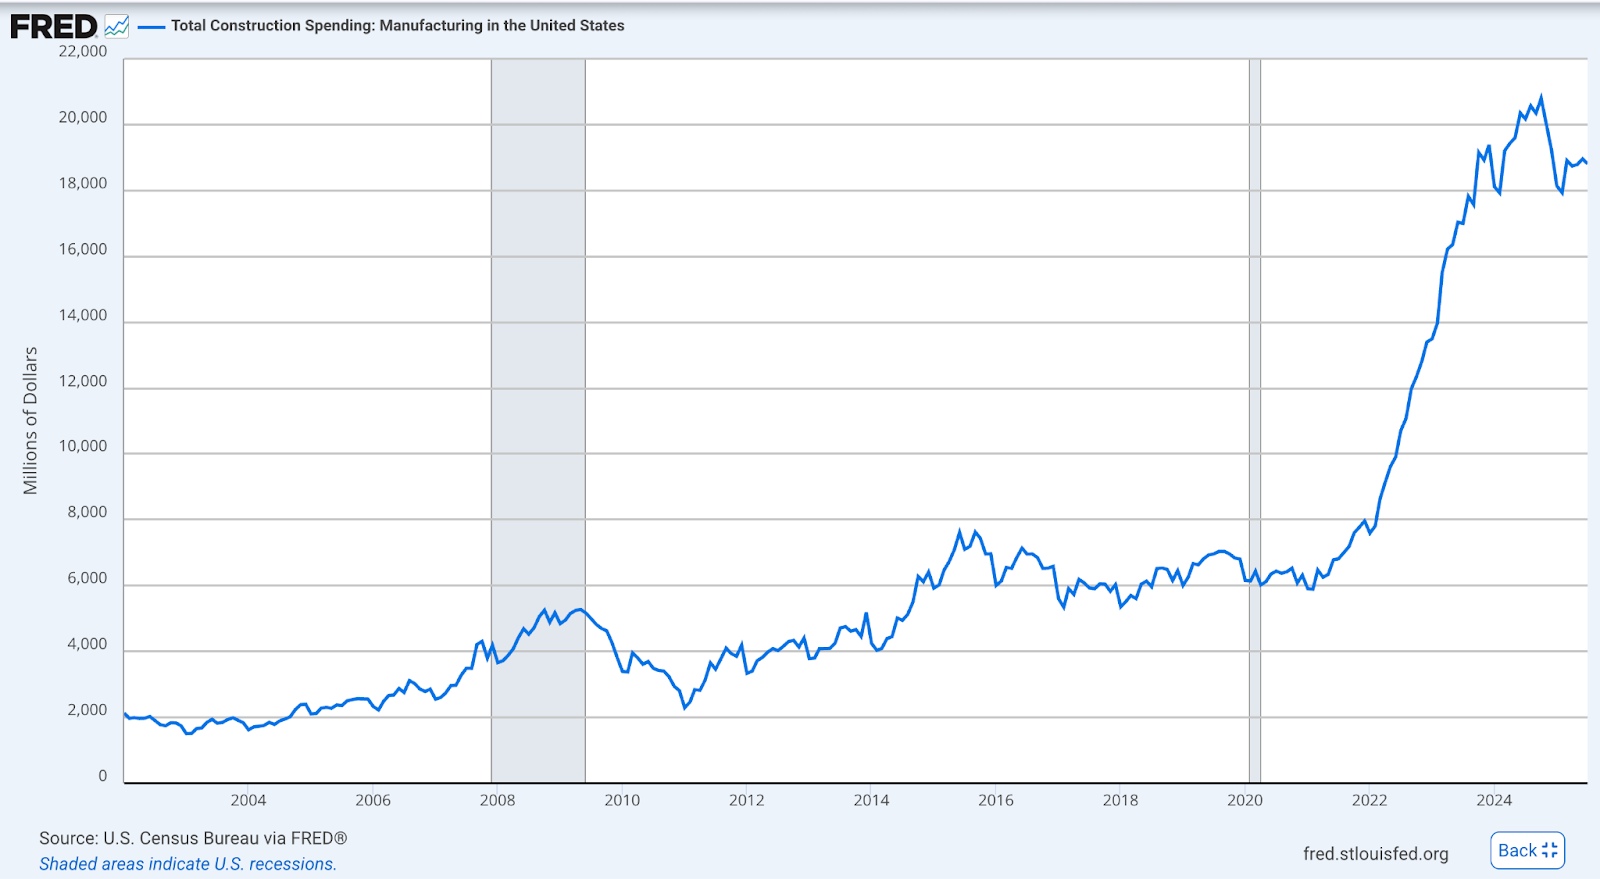The width and height of the screenshot is (1600, 879).
Task: Open the fred.stlouisfed.org link
Action: (1375, 853)
